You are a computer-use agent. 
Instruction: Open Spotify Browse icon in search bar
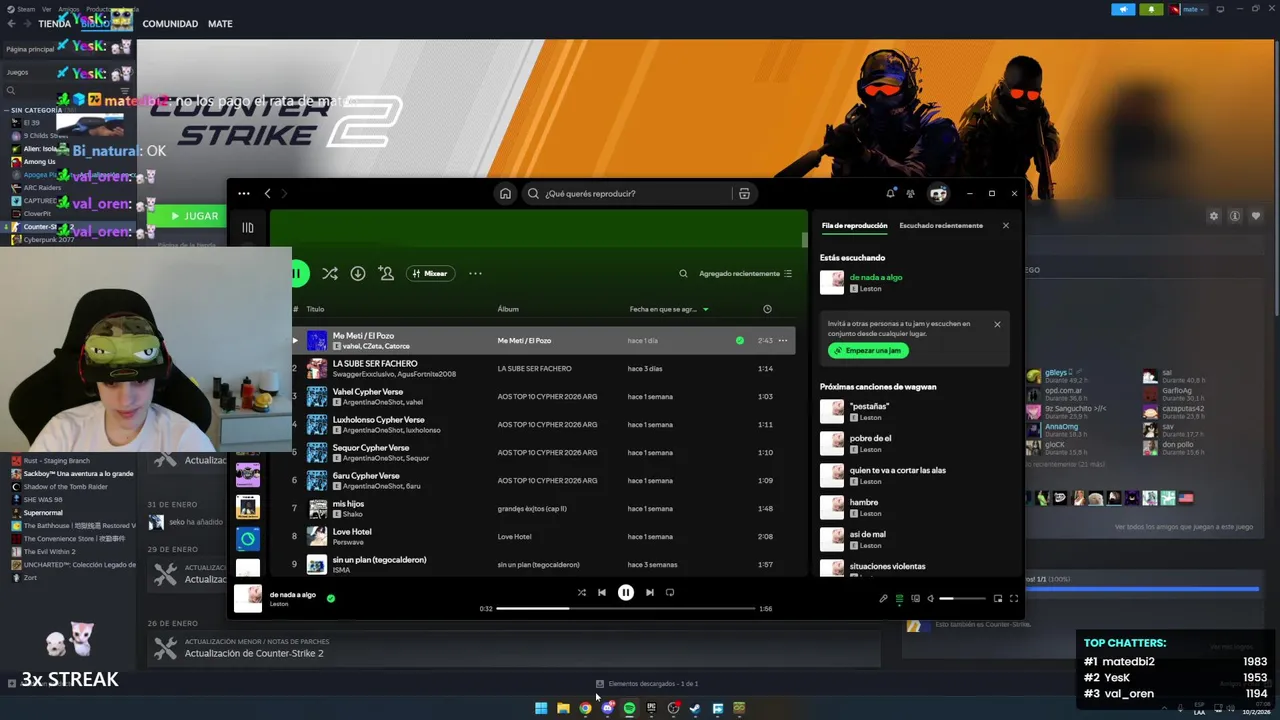click(744, 194)
